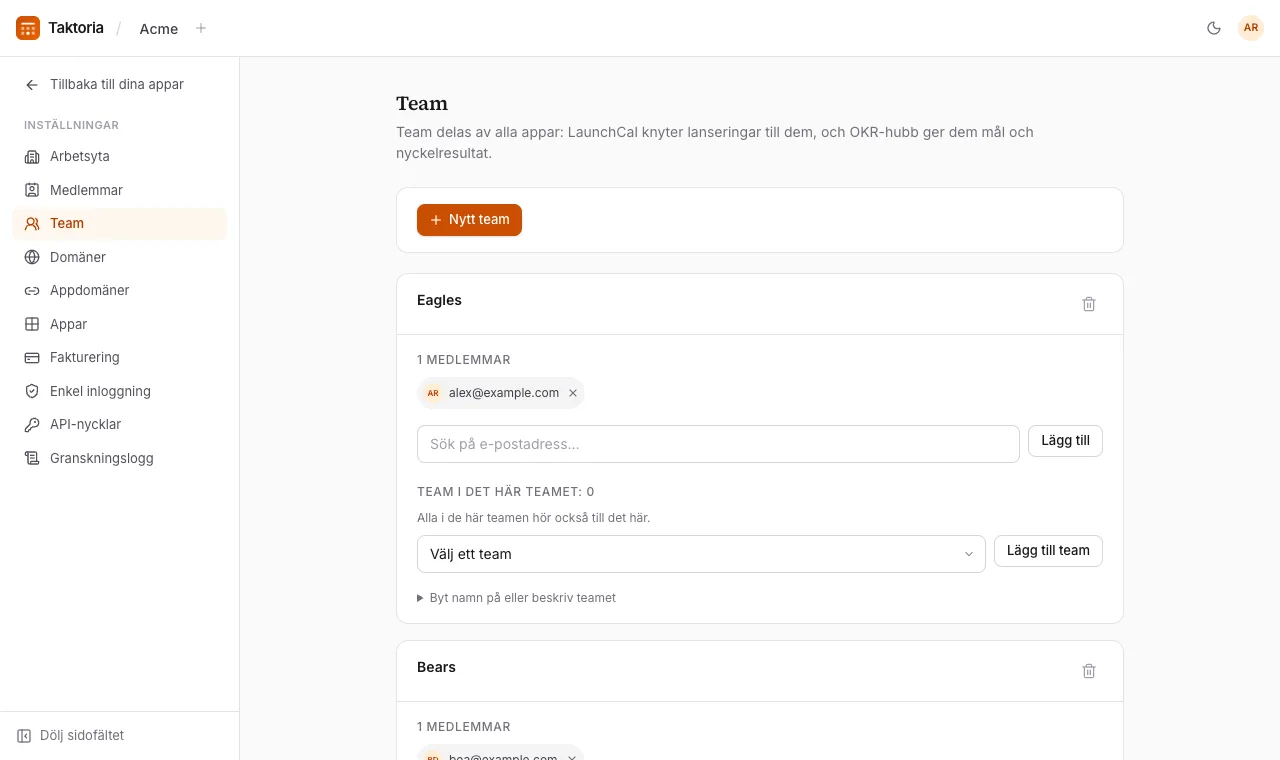1280x760 pixels.
Task: Click the plus icon next to Acme
Action: (x=201, y=28)
